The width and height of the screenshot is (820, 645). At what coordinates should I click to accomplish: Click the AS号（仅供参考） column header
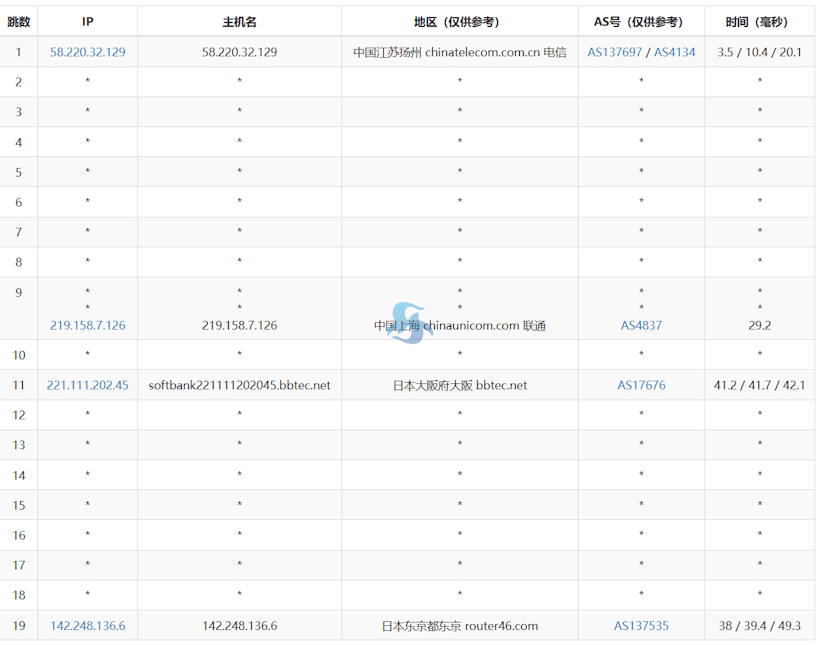[x=641, y=21]
